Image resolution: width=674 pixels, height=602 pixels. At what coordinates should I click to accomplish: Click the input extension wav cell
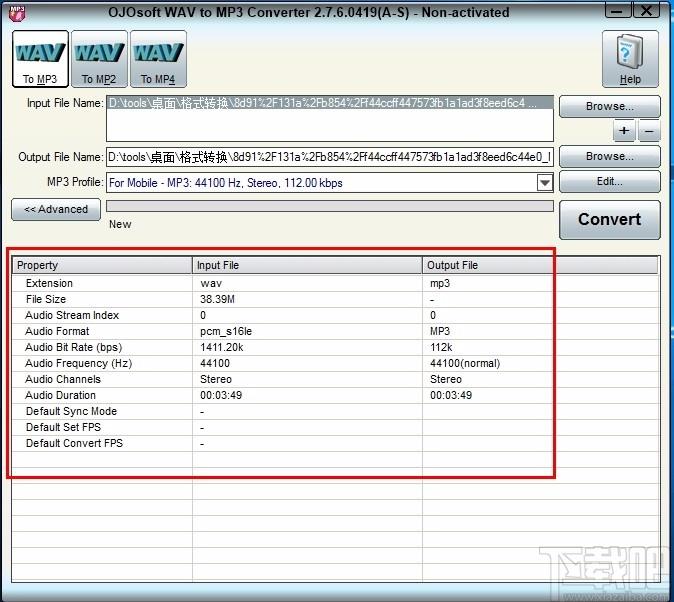(211, 284)
